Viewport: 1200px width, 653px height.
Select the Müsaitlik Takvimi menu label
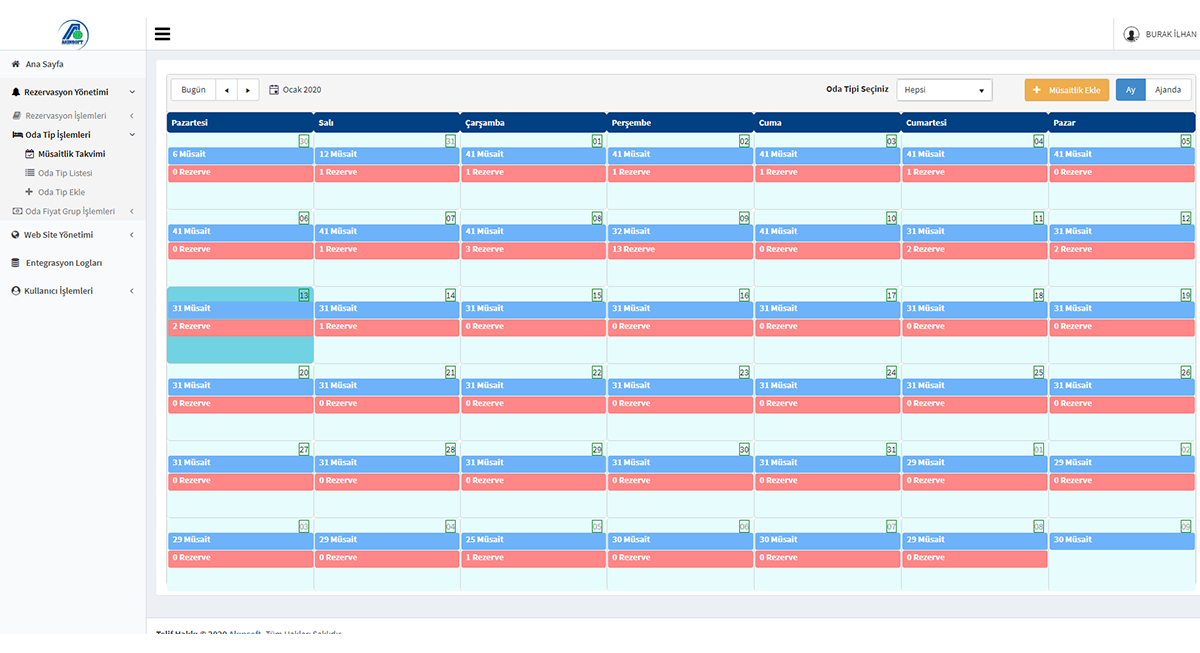pyautogui.click(x=71, y=154)
